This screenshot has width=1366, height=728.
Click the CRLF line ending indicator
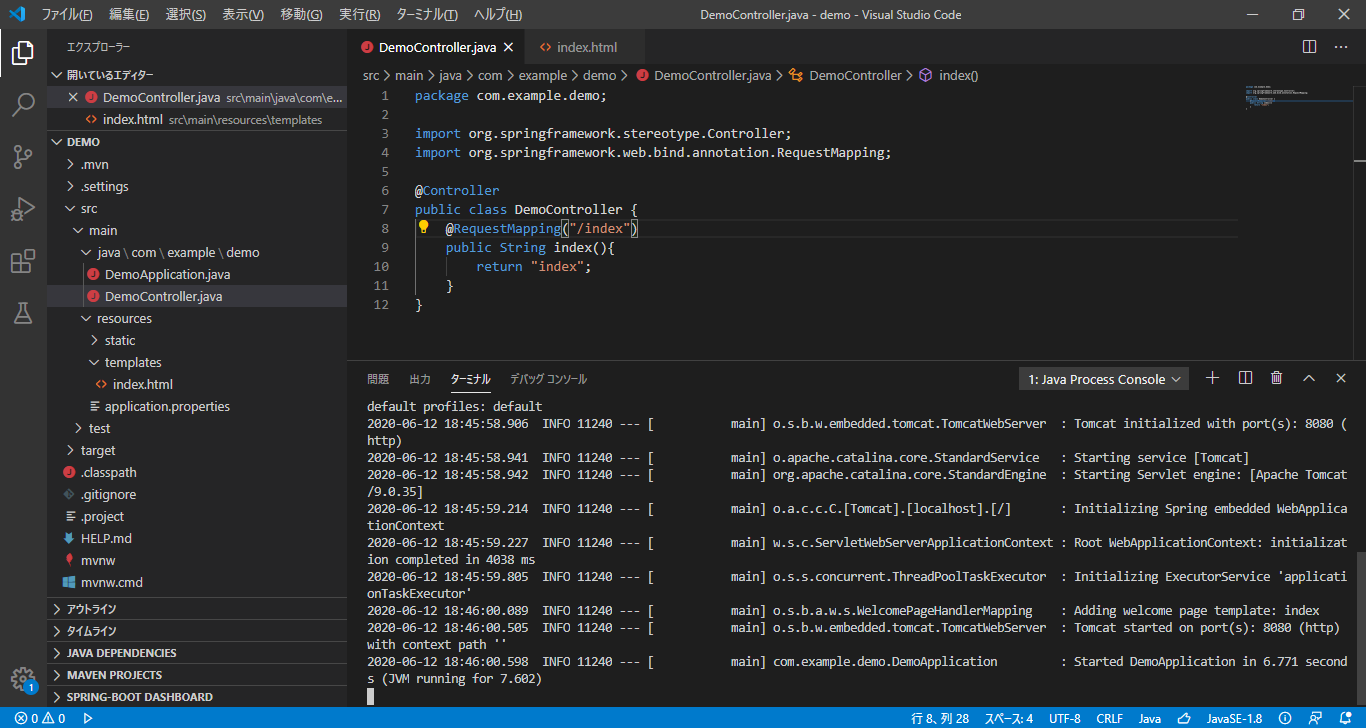tap(1109, 718)
